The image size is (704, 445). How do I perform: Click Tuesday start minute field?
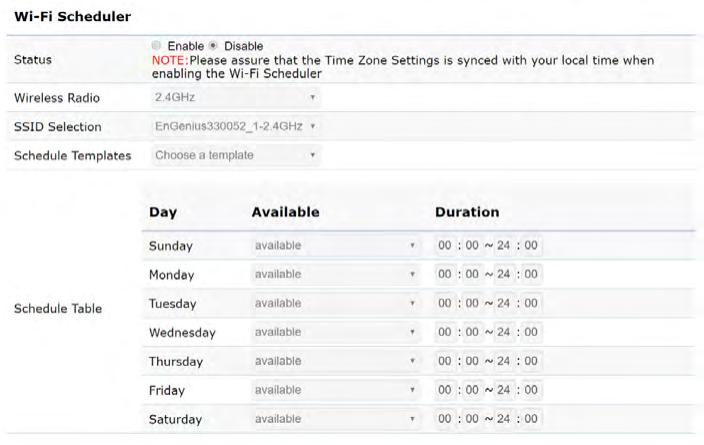coord(472,303)
